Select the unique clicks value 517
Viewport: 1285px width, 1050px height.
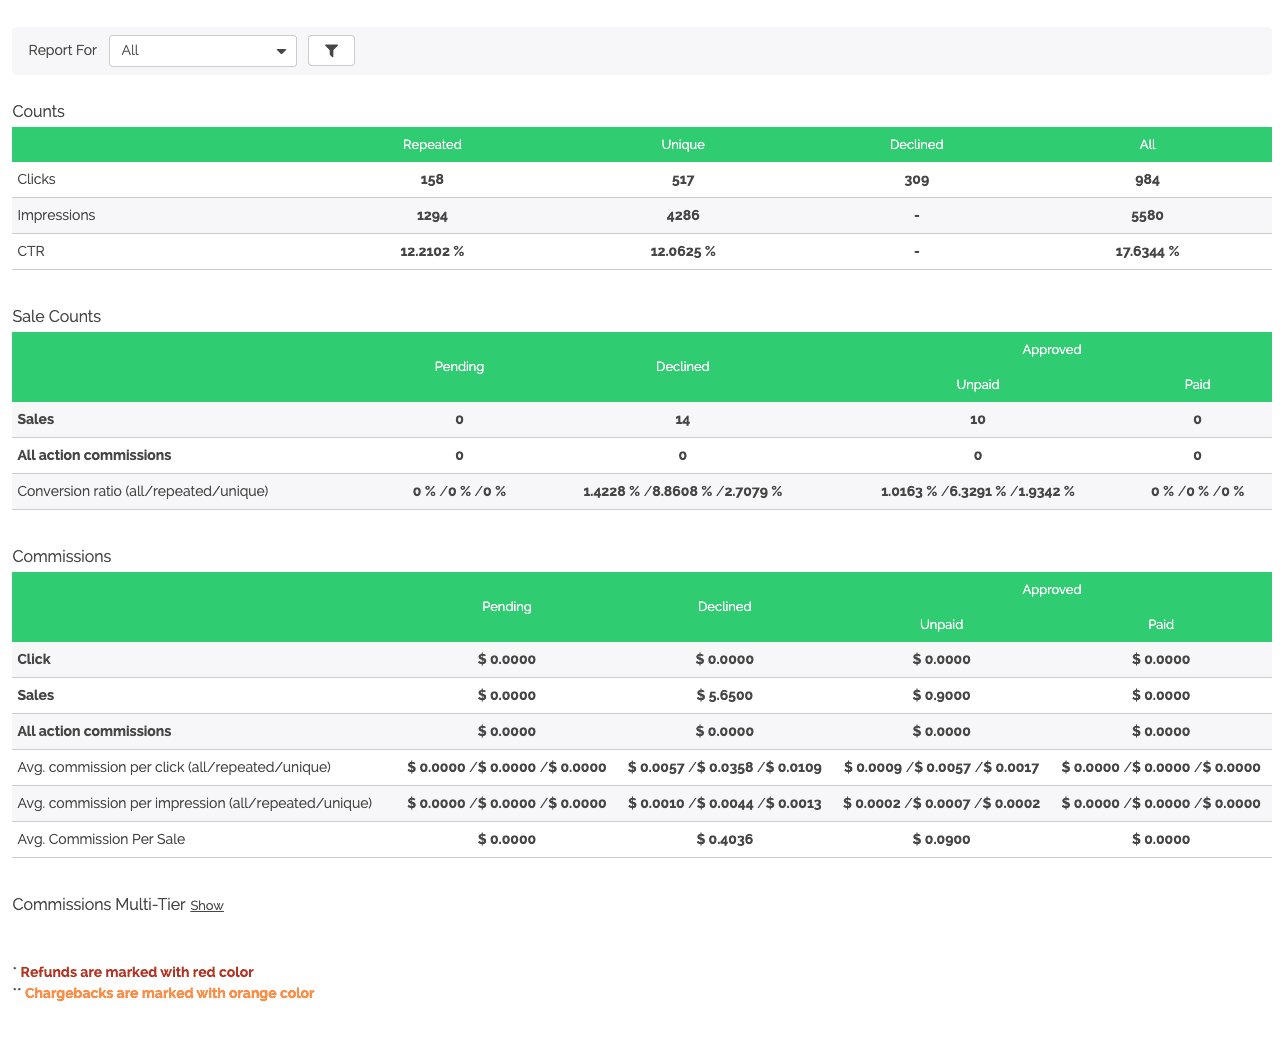683,180
